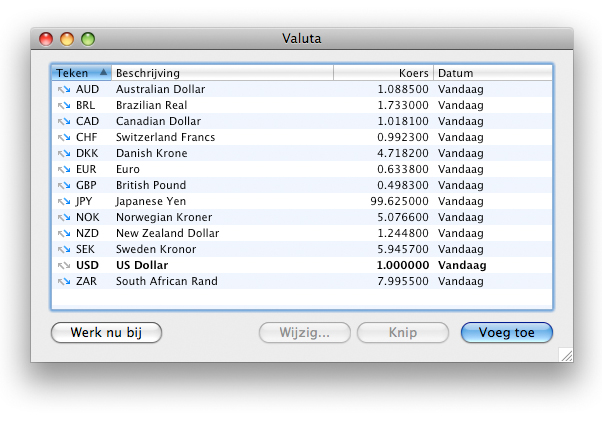Click the rate value 1.088500

403,89
